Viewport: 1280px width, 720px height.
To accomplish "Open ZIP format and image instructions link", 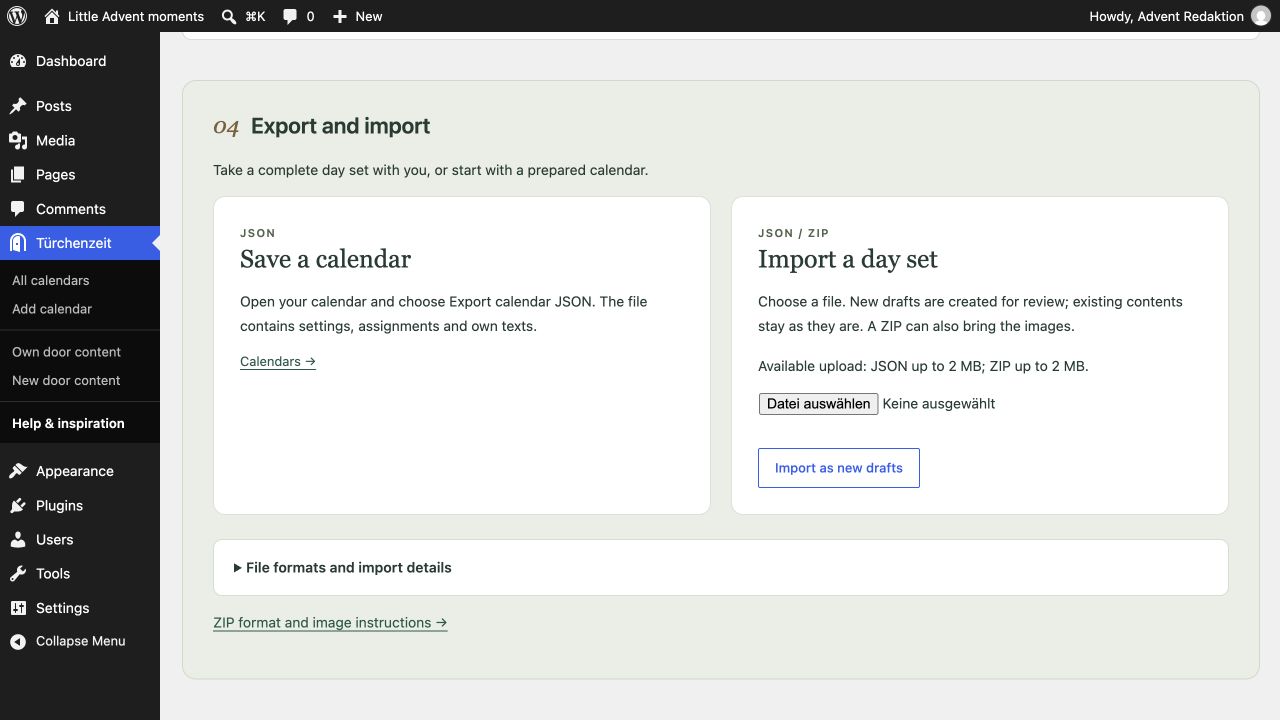I will coord(330,623).
